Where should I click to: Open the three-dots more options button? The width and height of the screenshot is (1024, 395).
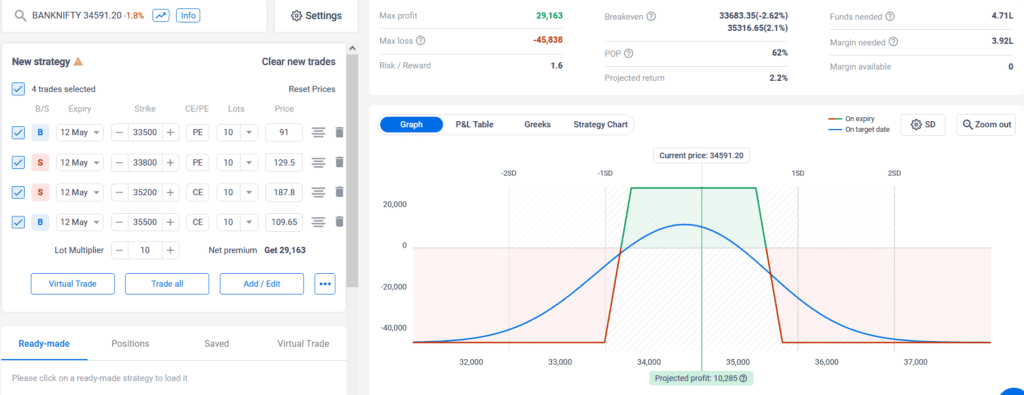coord(325,284)
